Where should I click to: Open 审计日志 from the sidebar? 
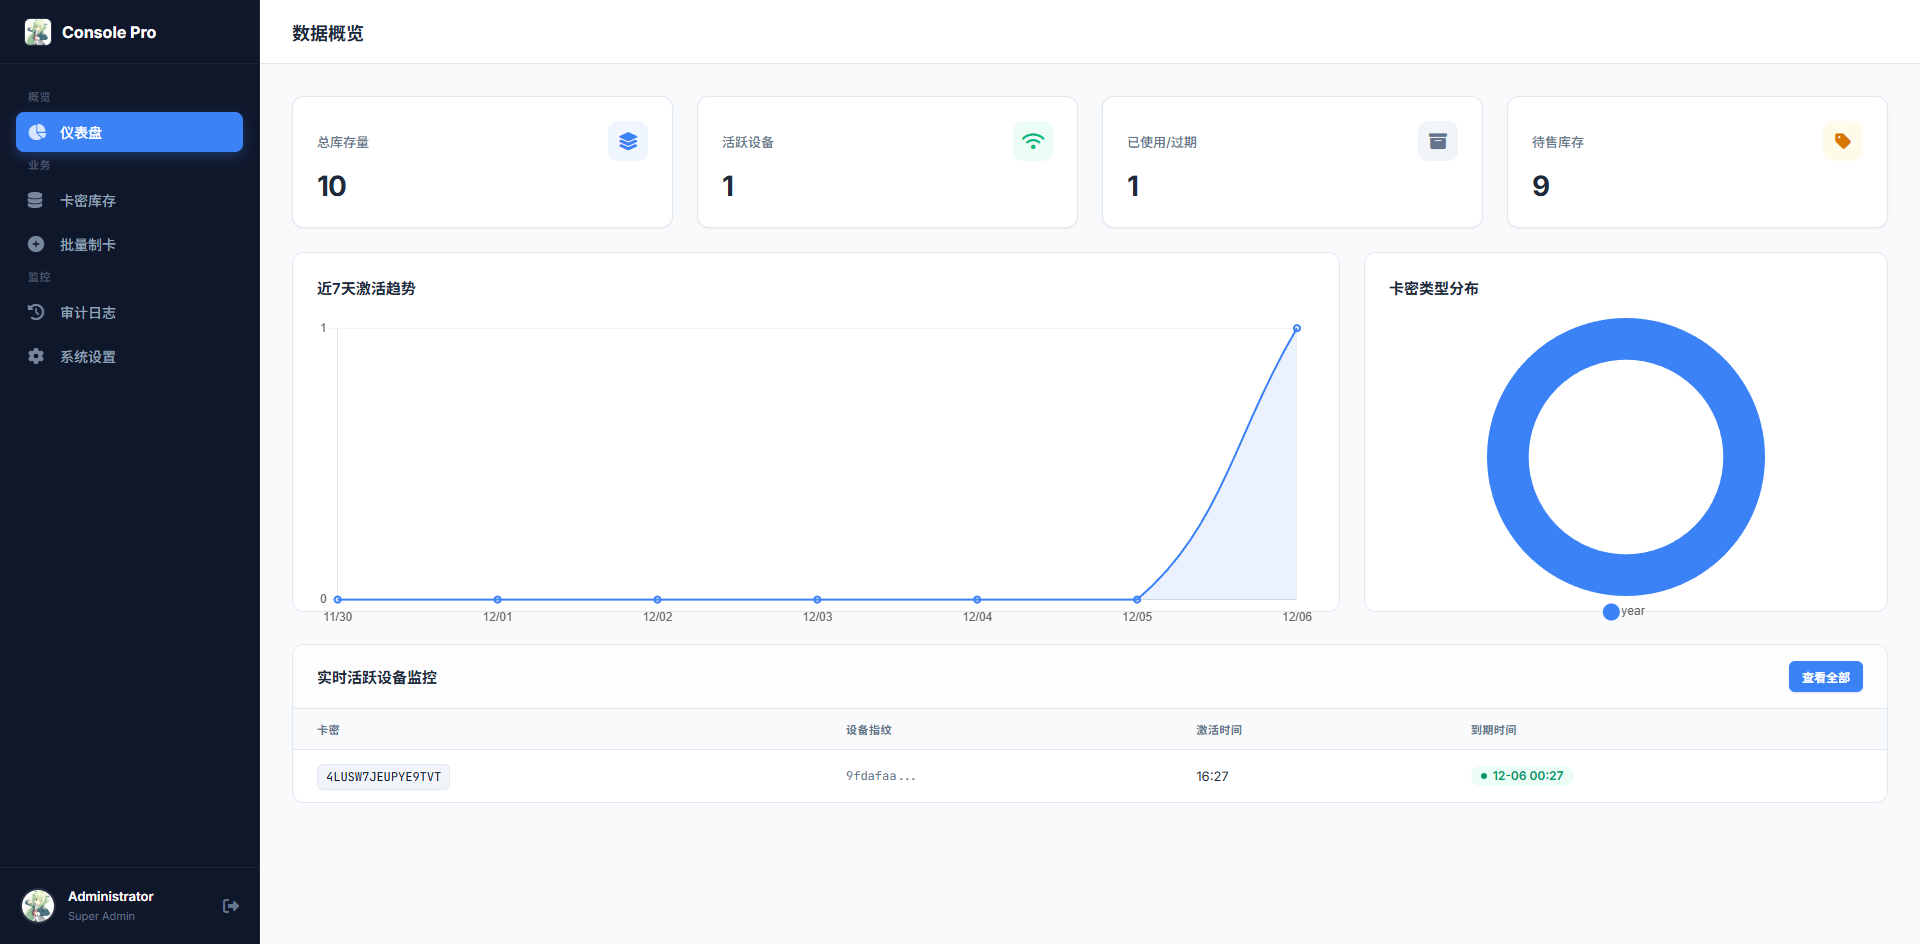[88, 313]
